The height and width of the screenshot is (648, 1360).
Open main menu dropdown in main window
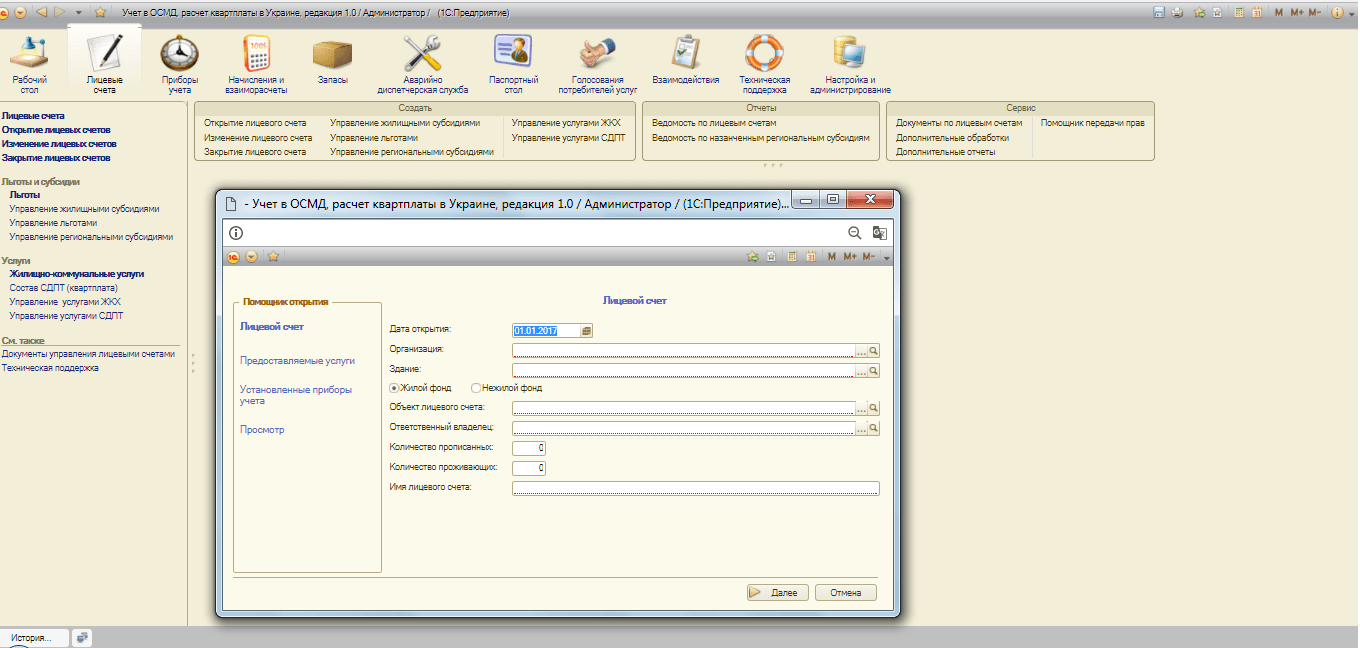click(20, 12)
